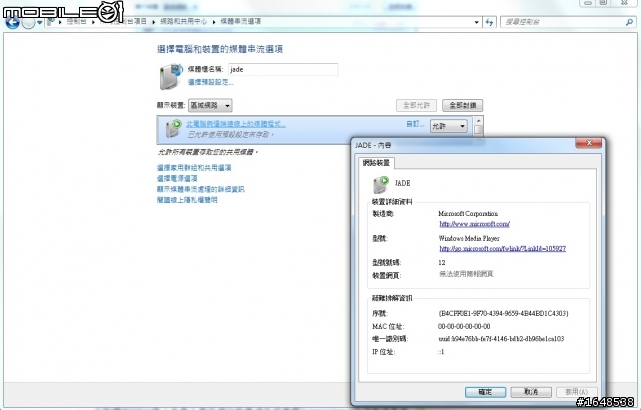Click the JADE device icon in dialog

[381, 185]
